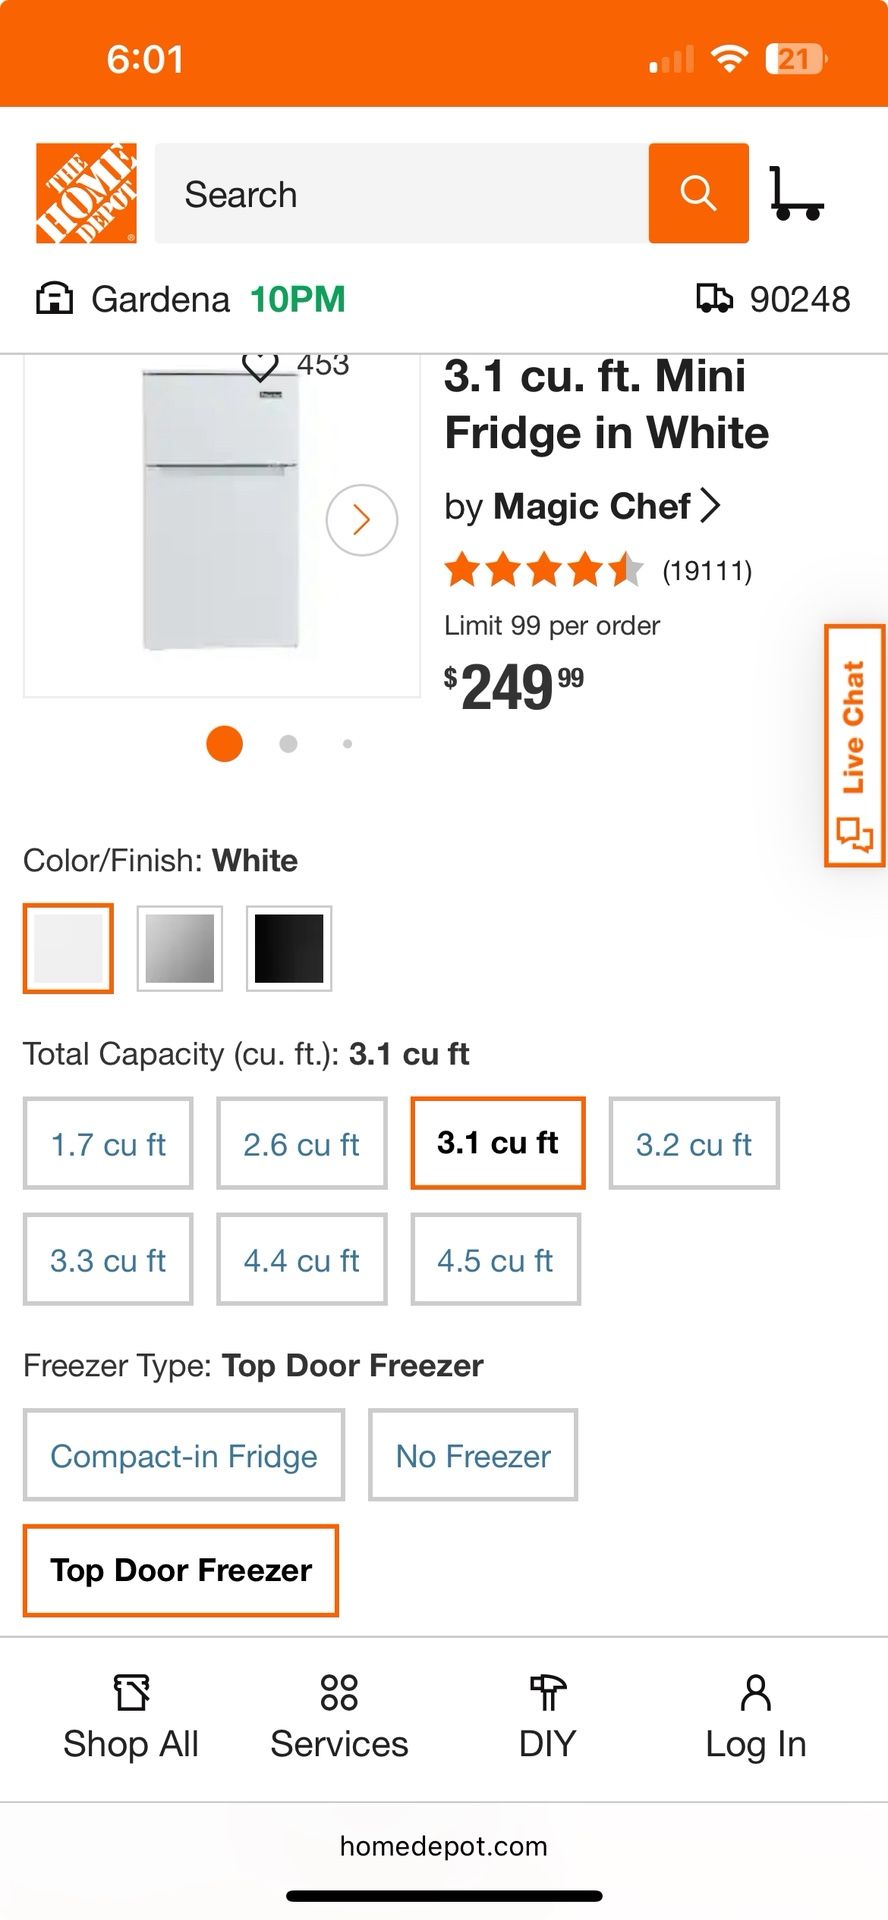This screenshot has width=888, height=1920.
Task: Select the 1.7 cu ft capacity option
Action: [108, 1143]
